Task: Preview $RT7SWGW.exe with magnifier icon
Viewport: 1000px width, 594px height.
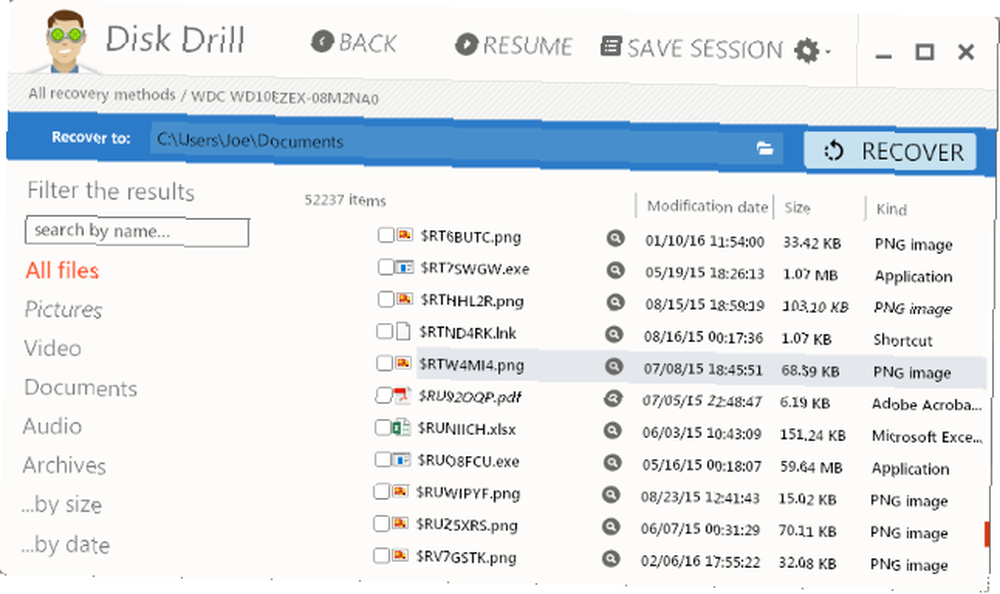Action: click(x=615, y=271)
